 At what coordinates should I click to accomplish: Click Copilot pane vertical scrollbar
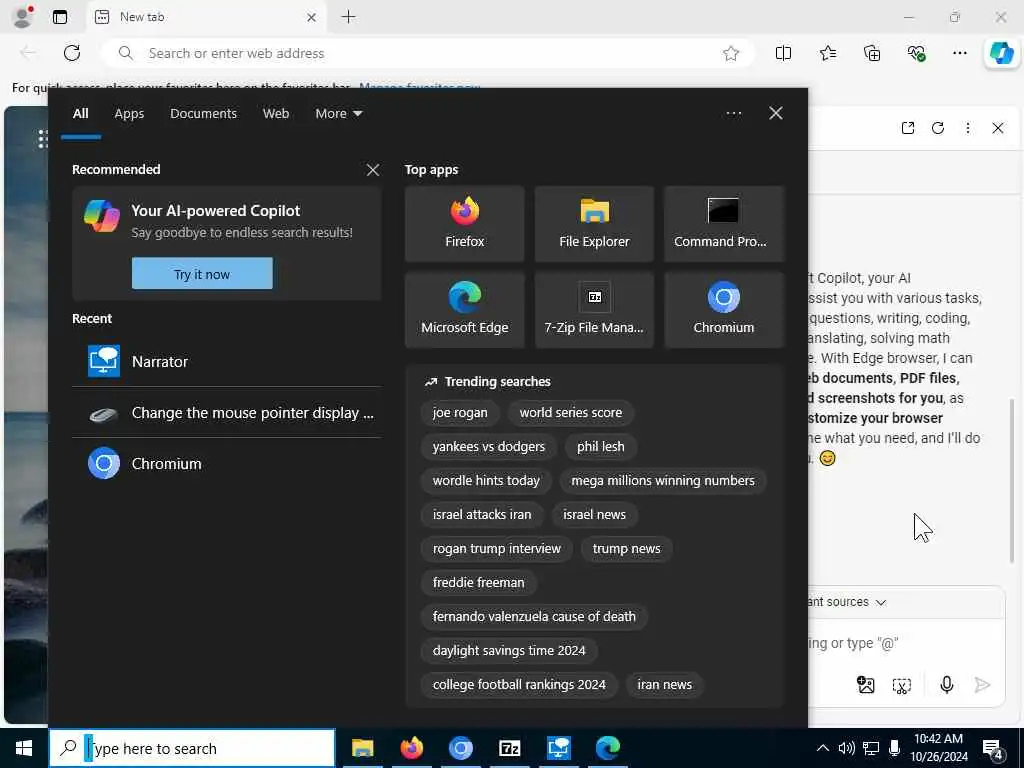click(1013, 480)
